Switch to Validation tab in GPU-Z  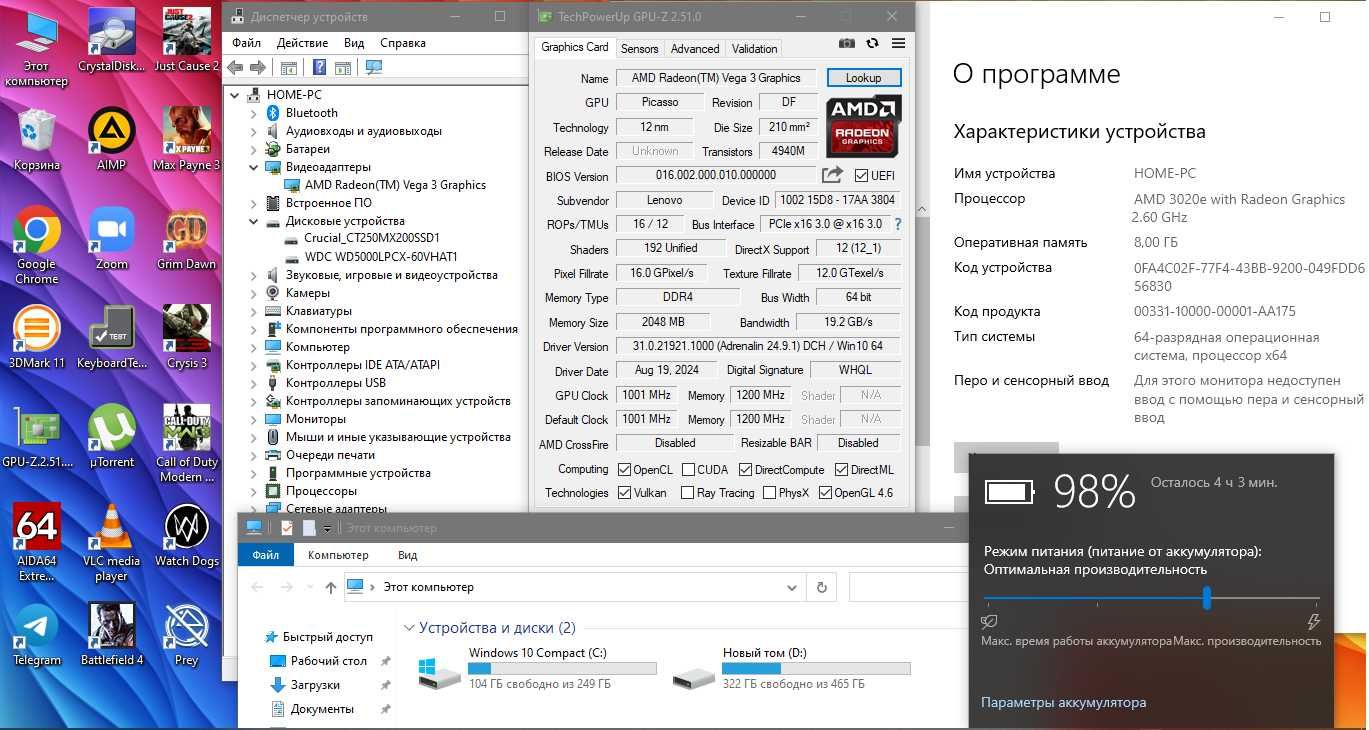click(x=754, y=48)
